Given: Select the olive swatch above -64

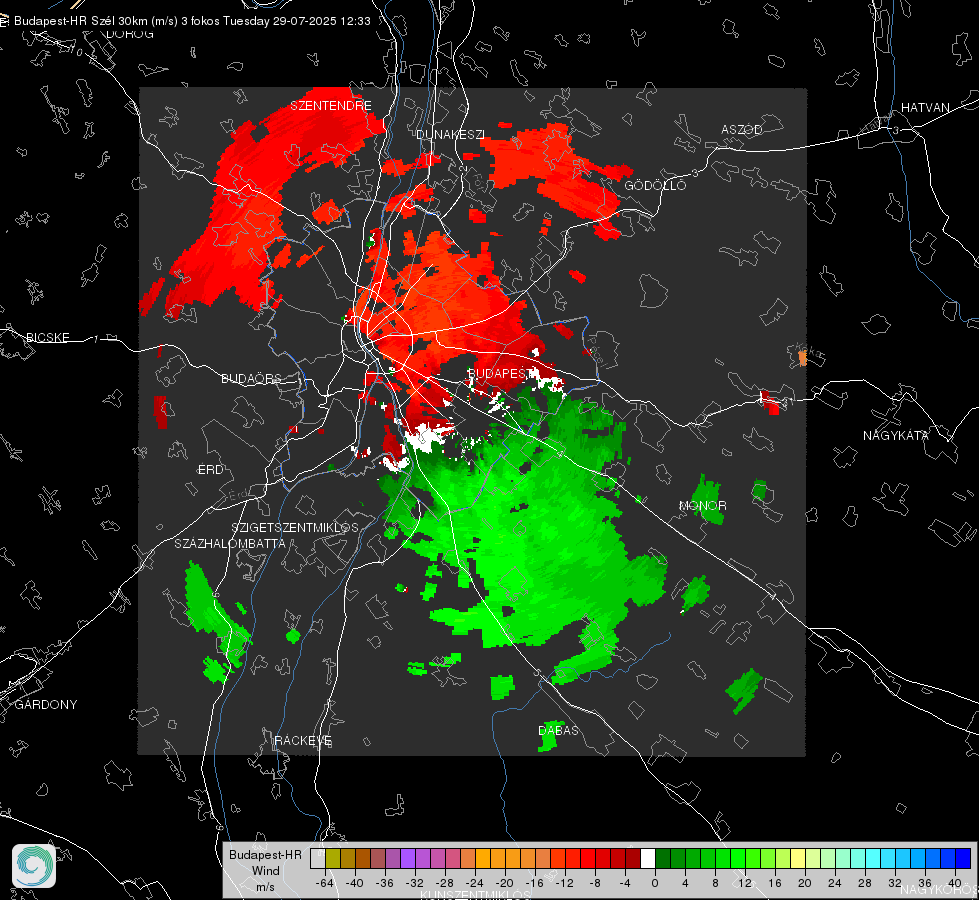Looking at the screenshot, I should [333, 858].
